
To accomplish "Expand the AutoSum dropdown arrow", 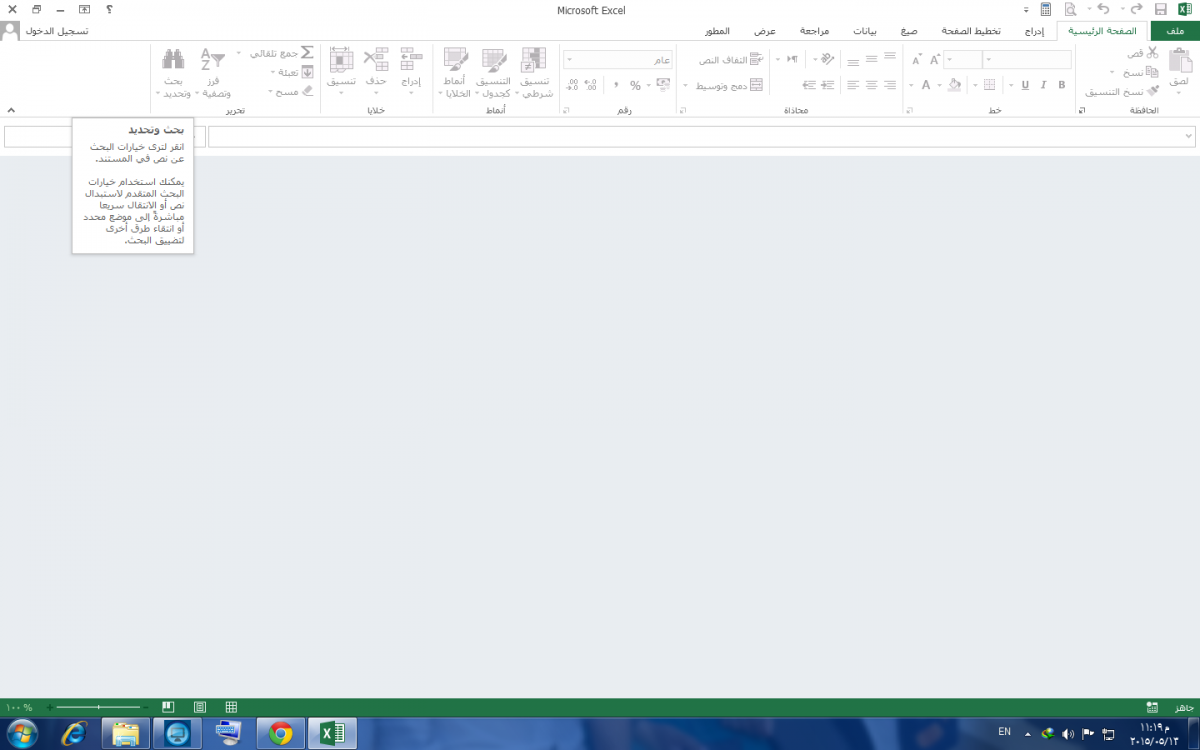I will point(240,52).
